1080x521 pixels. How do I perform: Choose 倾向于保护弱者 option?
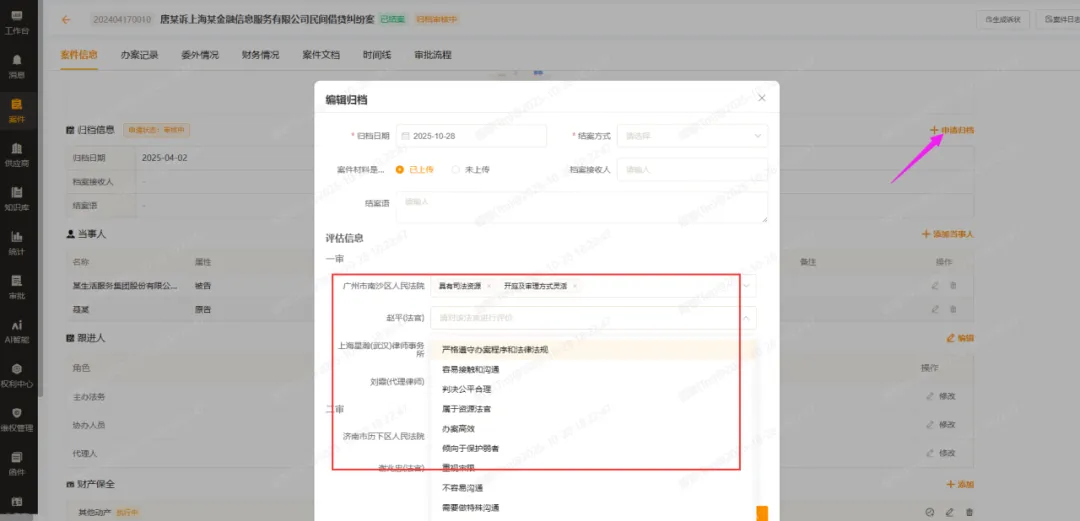(x=592, y=449)
